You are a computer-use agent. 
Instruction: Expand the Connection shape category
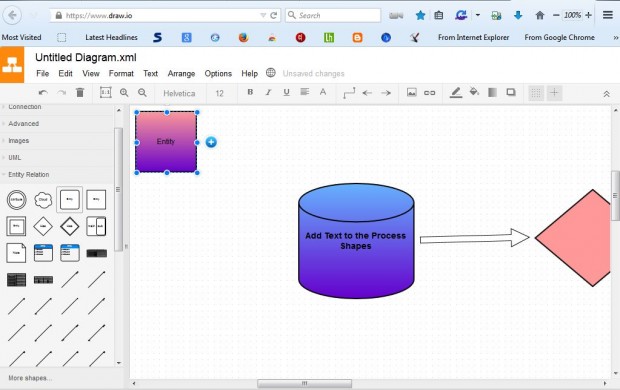point(25,107)
